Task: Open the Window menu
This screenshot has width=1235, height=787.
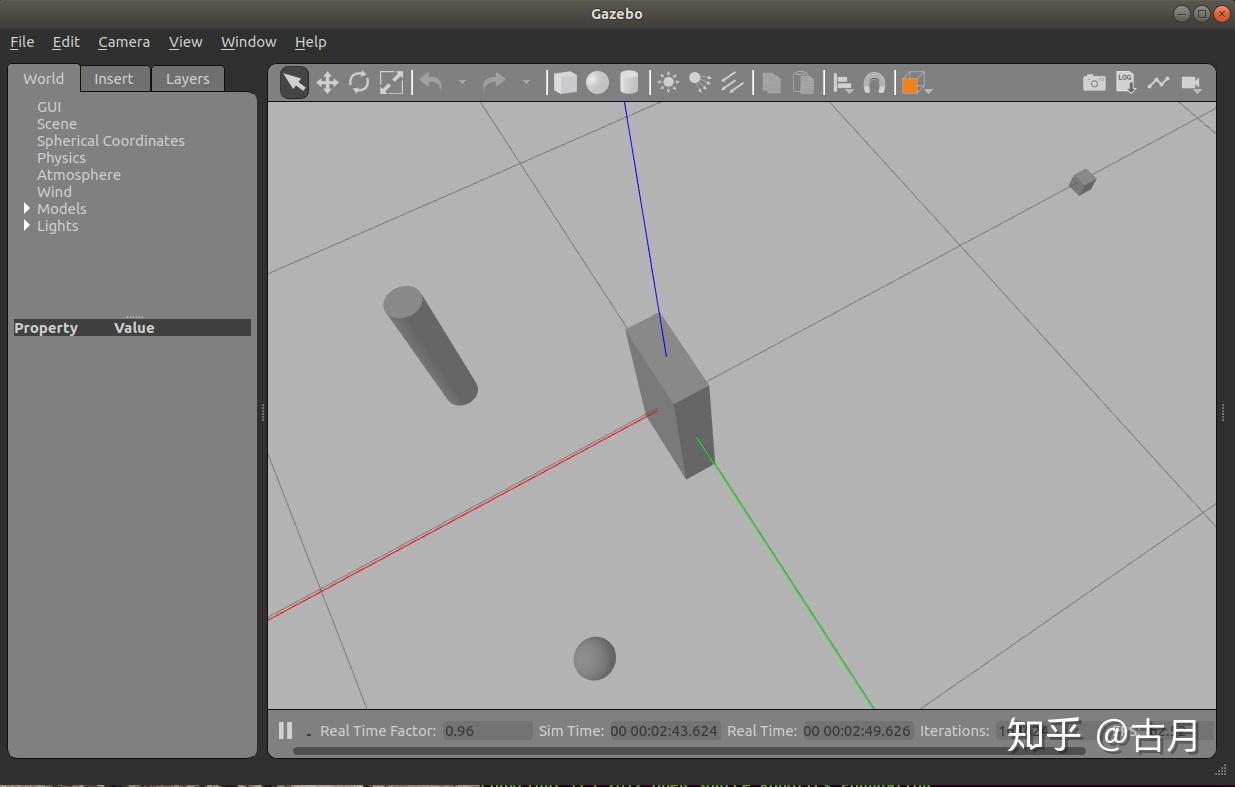Action: click(248, 42)
